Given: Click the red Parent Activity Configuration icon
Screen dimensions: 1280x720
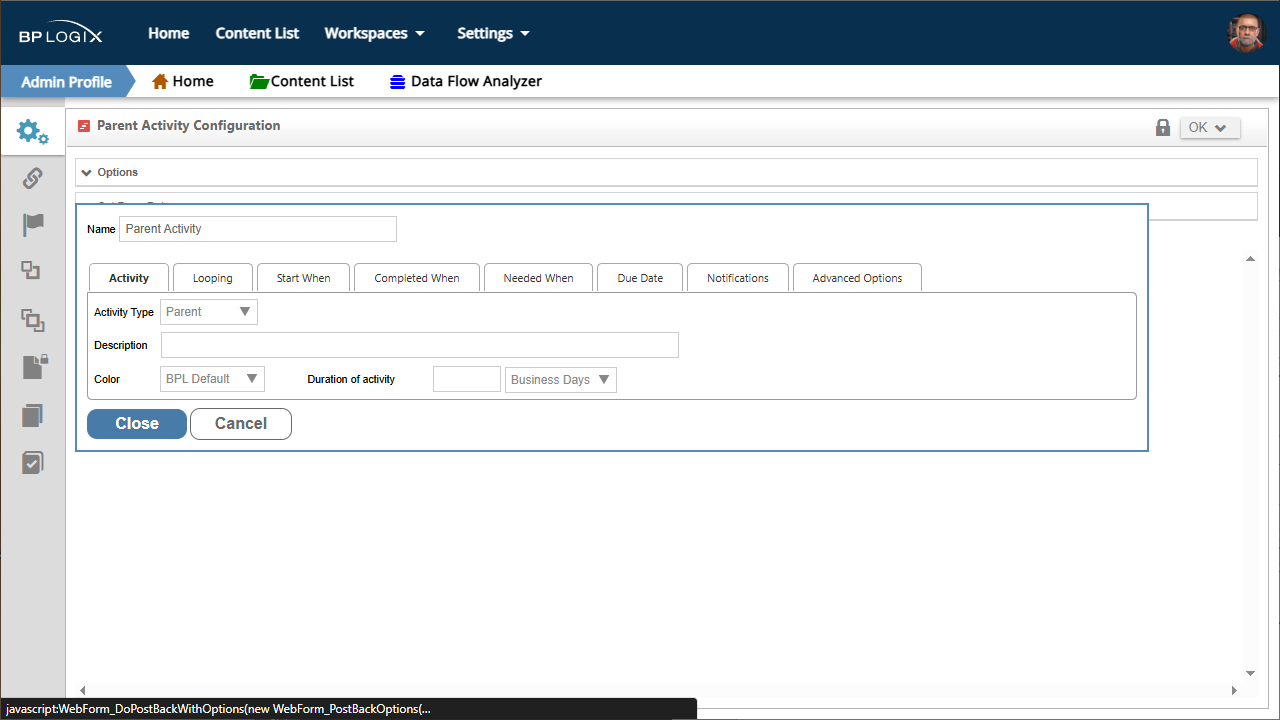Looking at the screenshot, I should coord(84,126).
